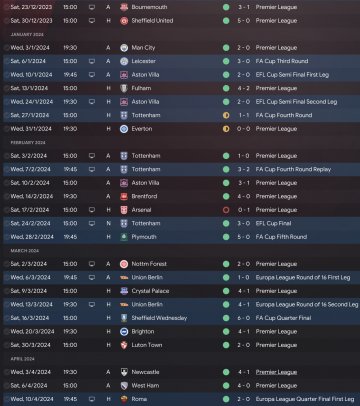The height and width of the screenshot is (406, 360).
Task: Click the Union Berlin badge on 6/3/2024 row
Action: tap(124, 277)
